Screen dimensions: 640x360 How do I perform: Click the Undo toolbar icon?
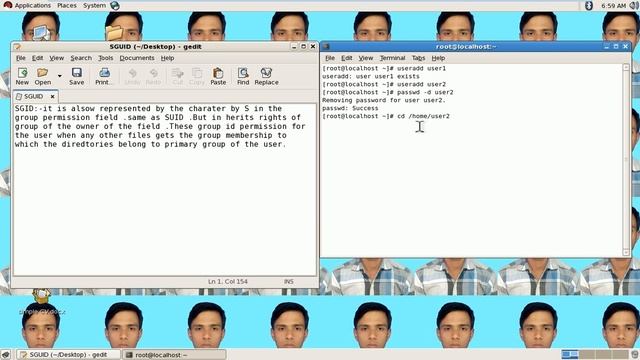132,76
